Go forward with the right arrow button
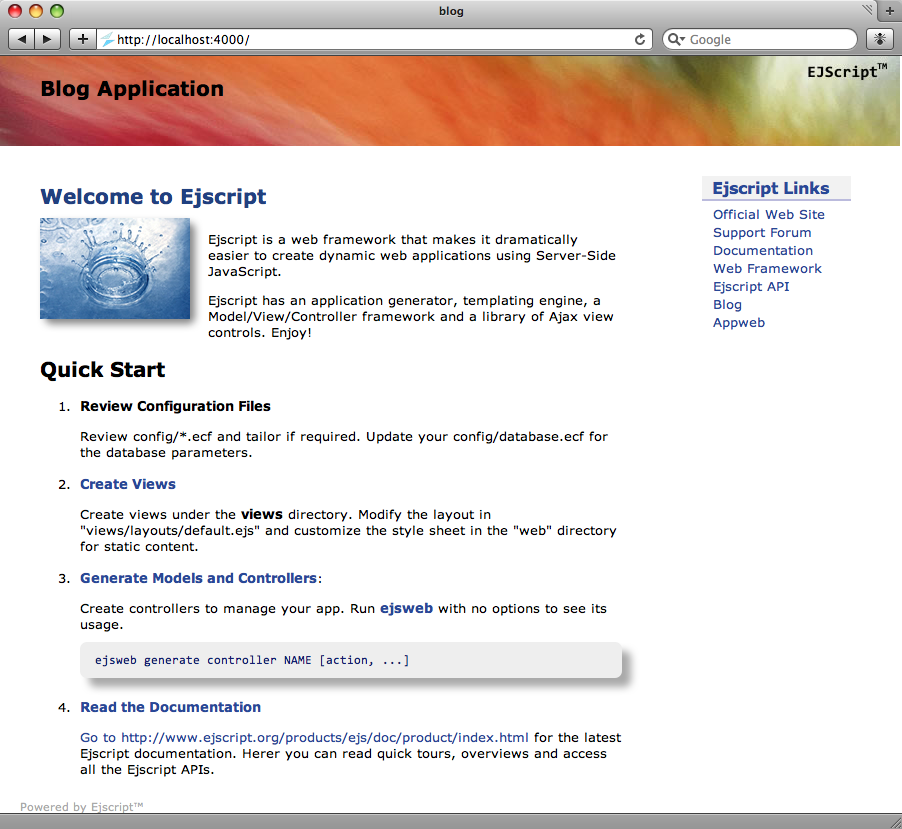 (48, 39)
